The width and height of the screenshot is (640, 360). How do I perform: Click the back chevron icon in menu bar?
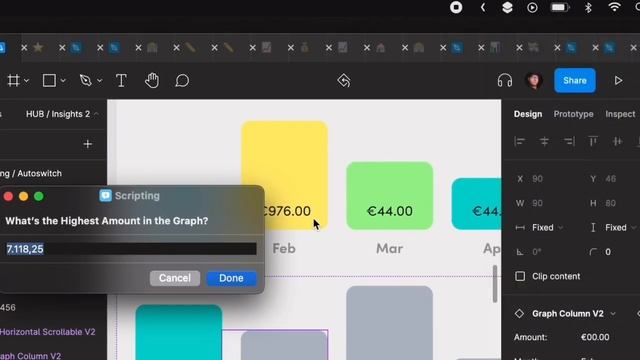483,7
